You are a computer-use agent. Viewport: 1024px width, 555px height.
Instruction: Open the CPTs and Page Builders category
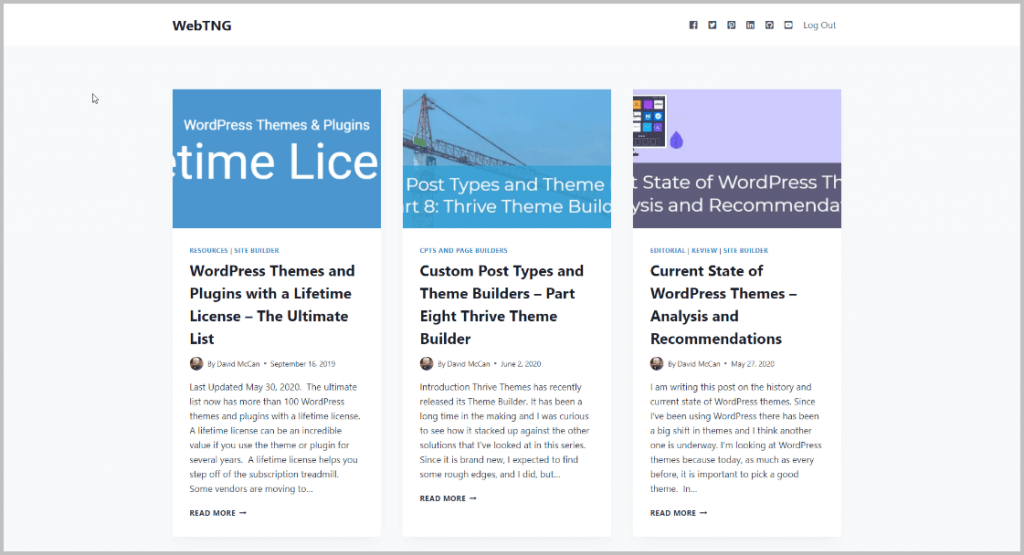tap(464, 250)
